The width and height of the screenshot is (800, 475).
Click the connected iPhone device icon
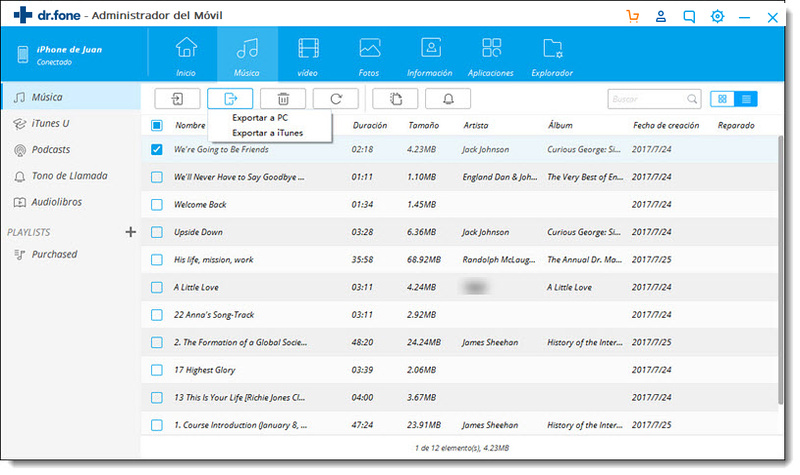point(22,54)
